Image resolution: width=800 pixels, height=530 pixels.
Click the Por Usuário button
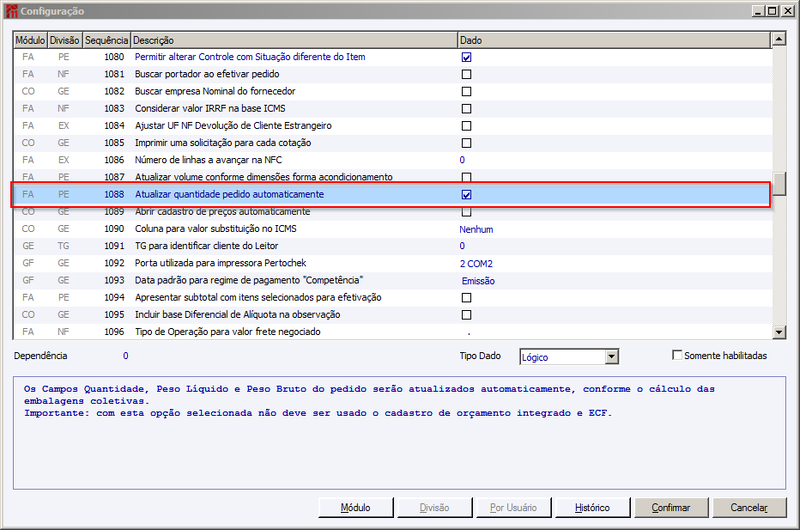(x=513, y=508)
